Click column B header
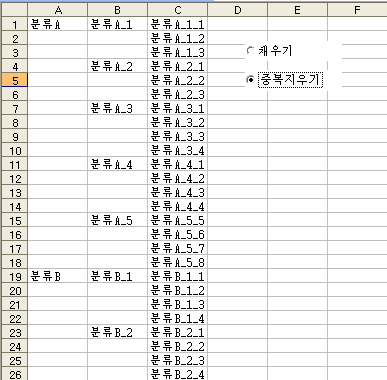This screenshot has height=380, width=387. (x=118, y=10)
